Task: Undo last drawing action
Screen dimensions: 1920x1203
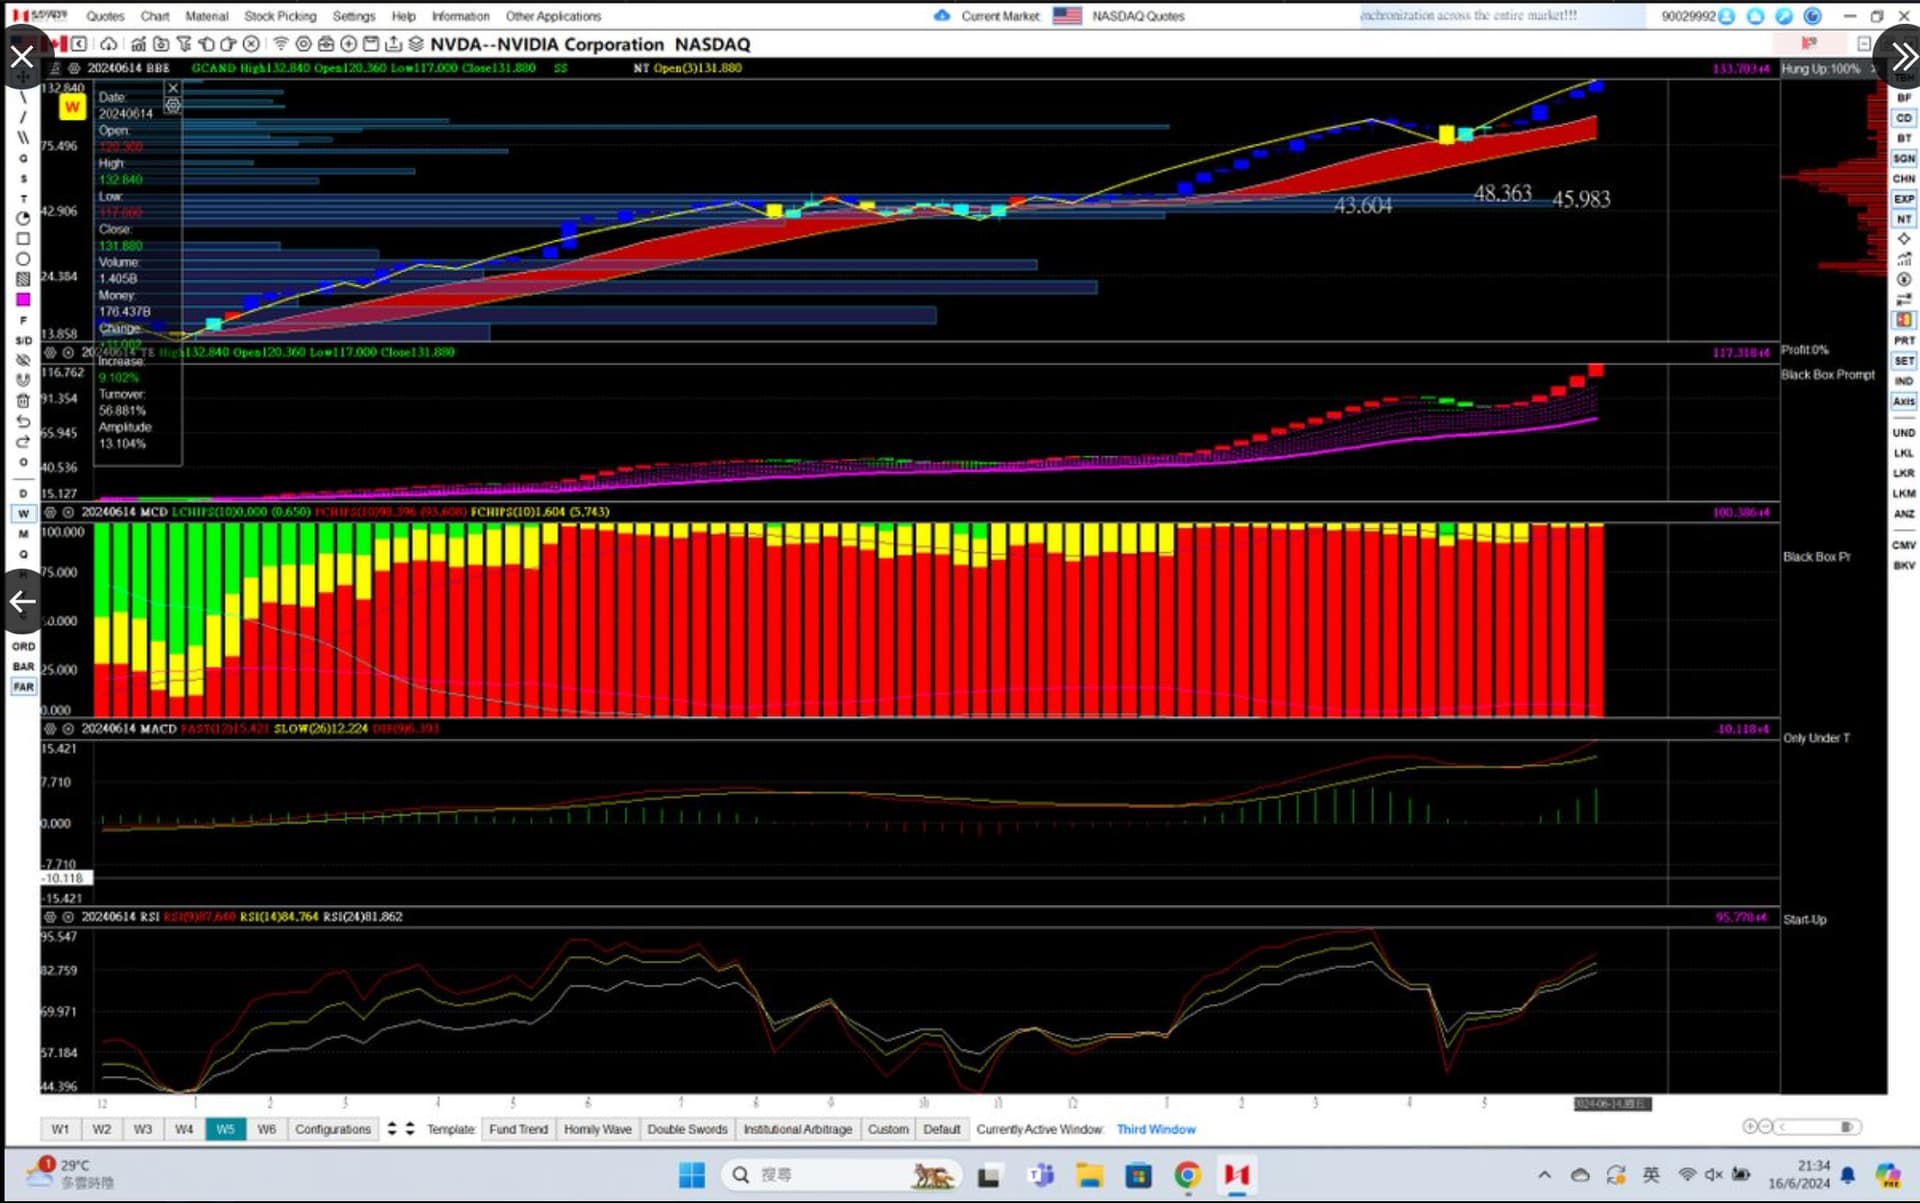Action: [x=23, y=421]
